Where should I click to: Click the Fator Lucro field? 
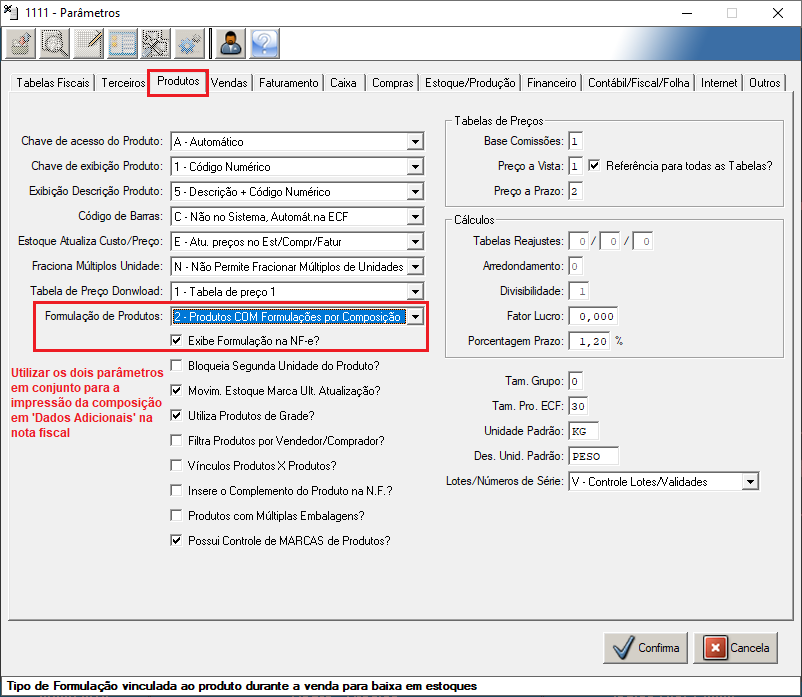coord(593,317)
